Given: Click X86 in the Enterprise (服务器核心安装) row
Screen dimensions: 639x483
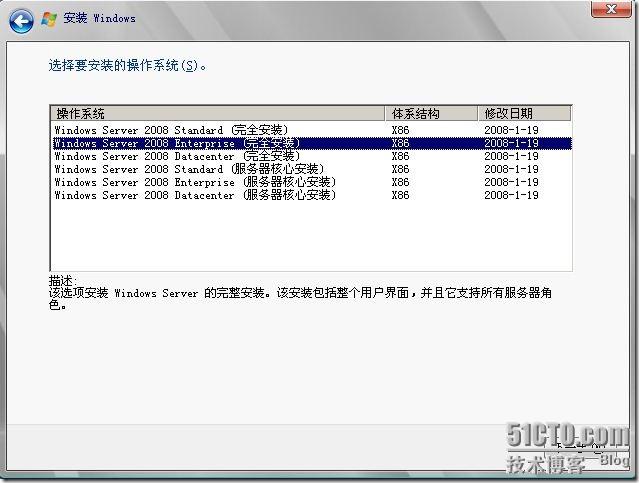Looking at the screenshot, I should click(x=400, y=182).
